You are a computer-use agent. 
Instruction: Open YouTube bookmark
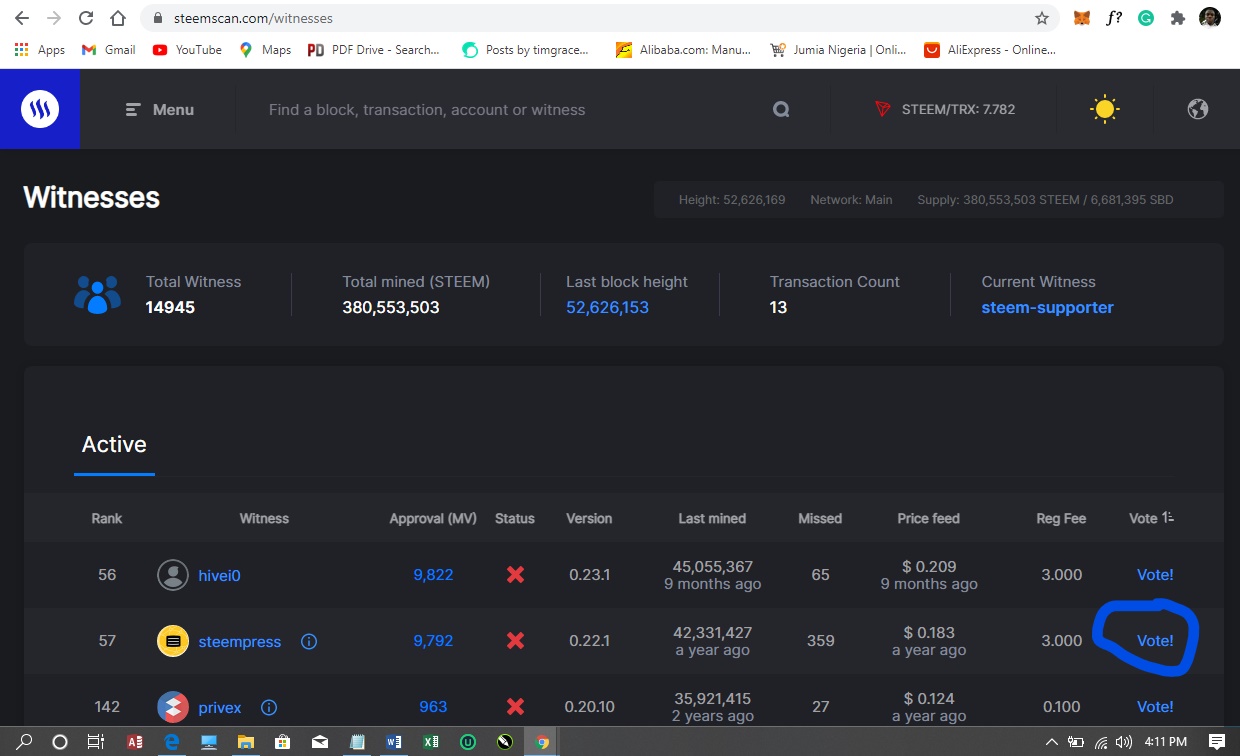pyautogui.click(x=187, y=49)
